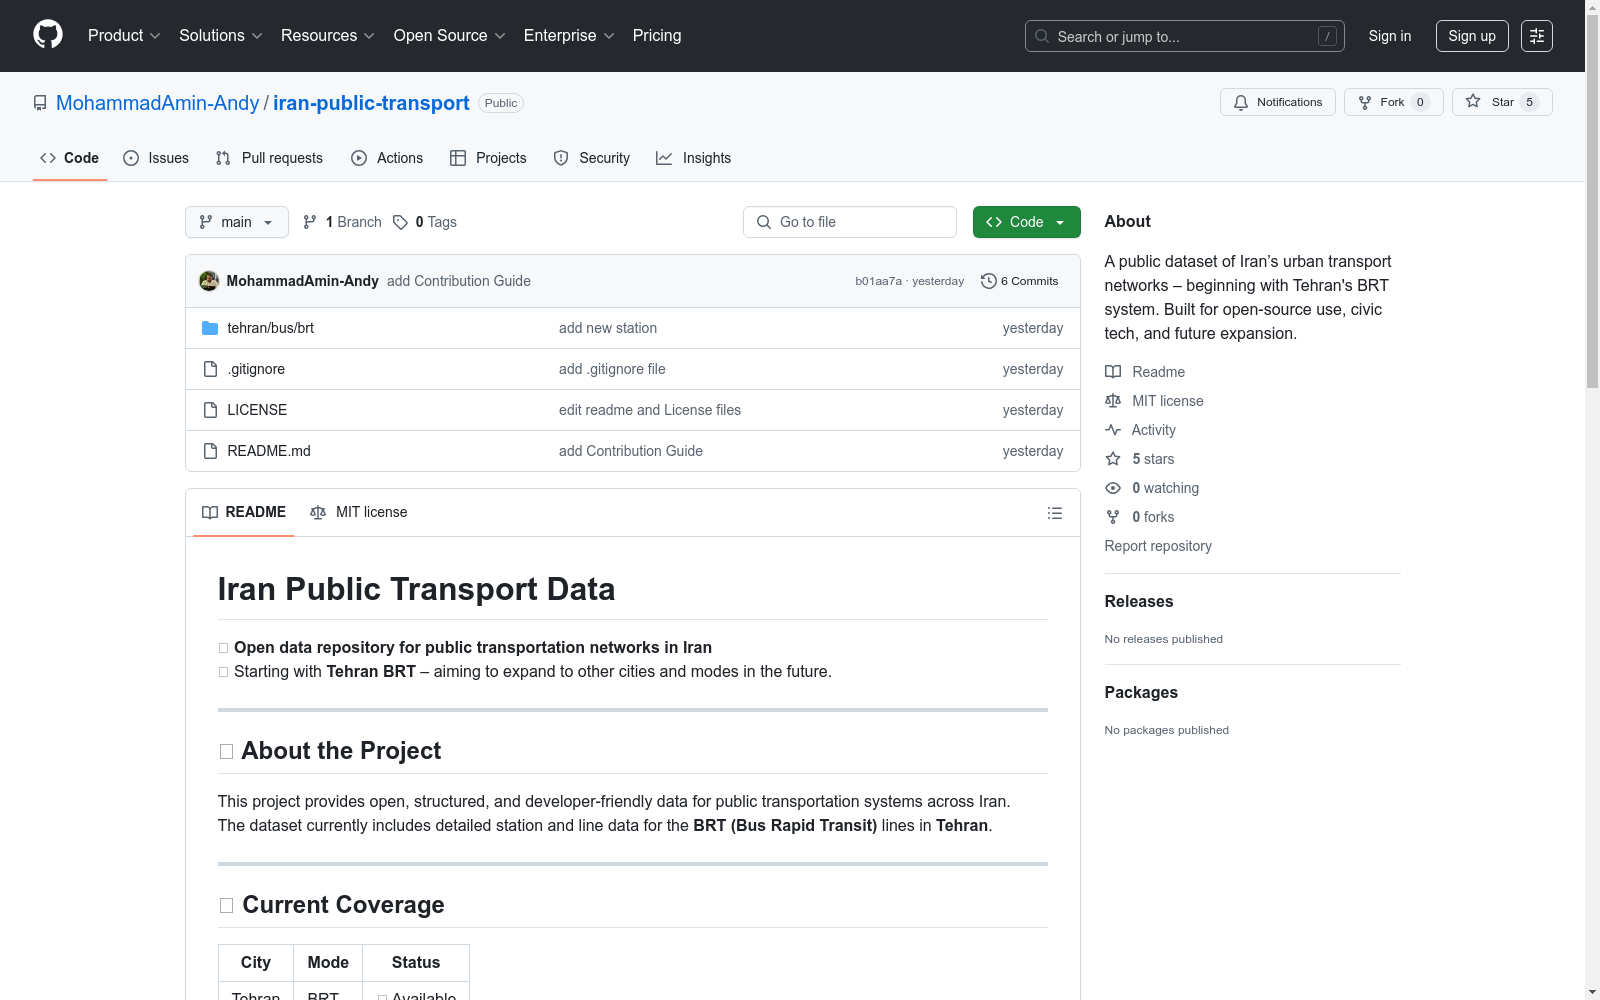Open the Actions tab
1600x1000 pixels.
coord(387,158)
